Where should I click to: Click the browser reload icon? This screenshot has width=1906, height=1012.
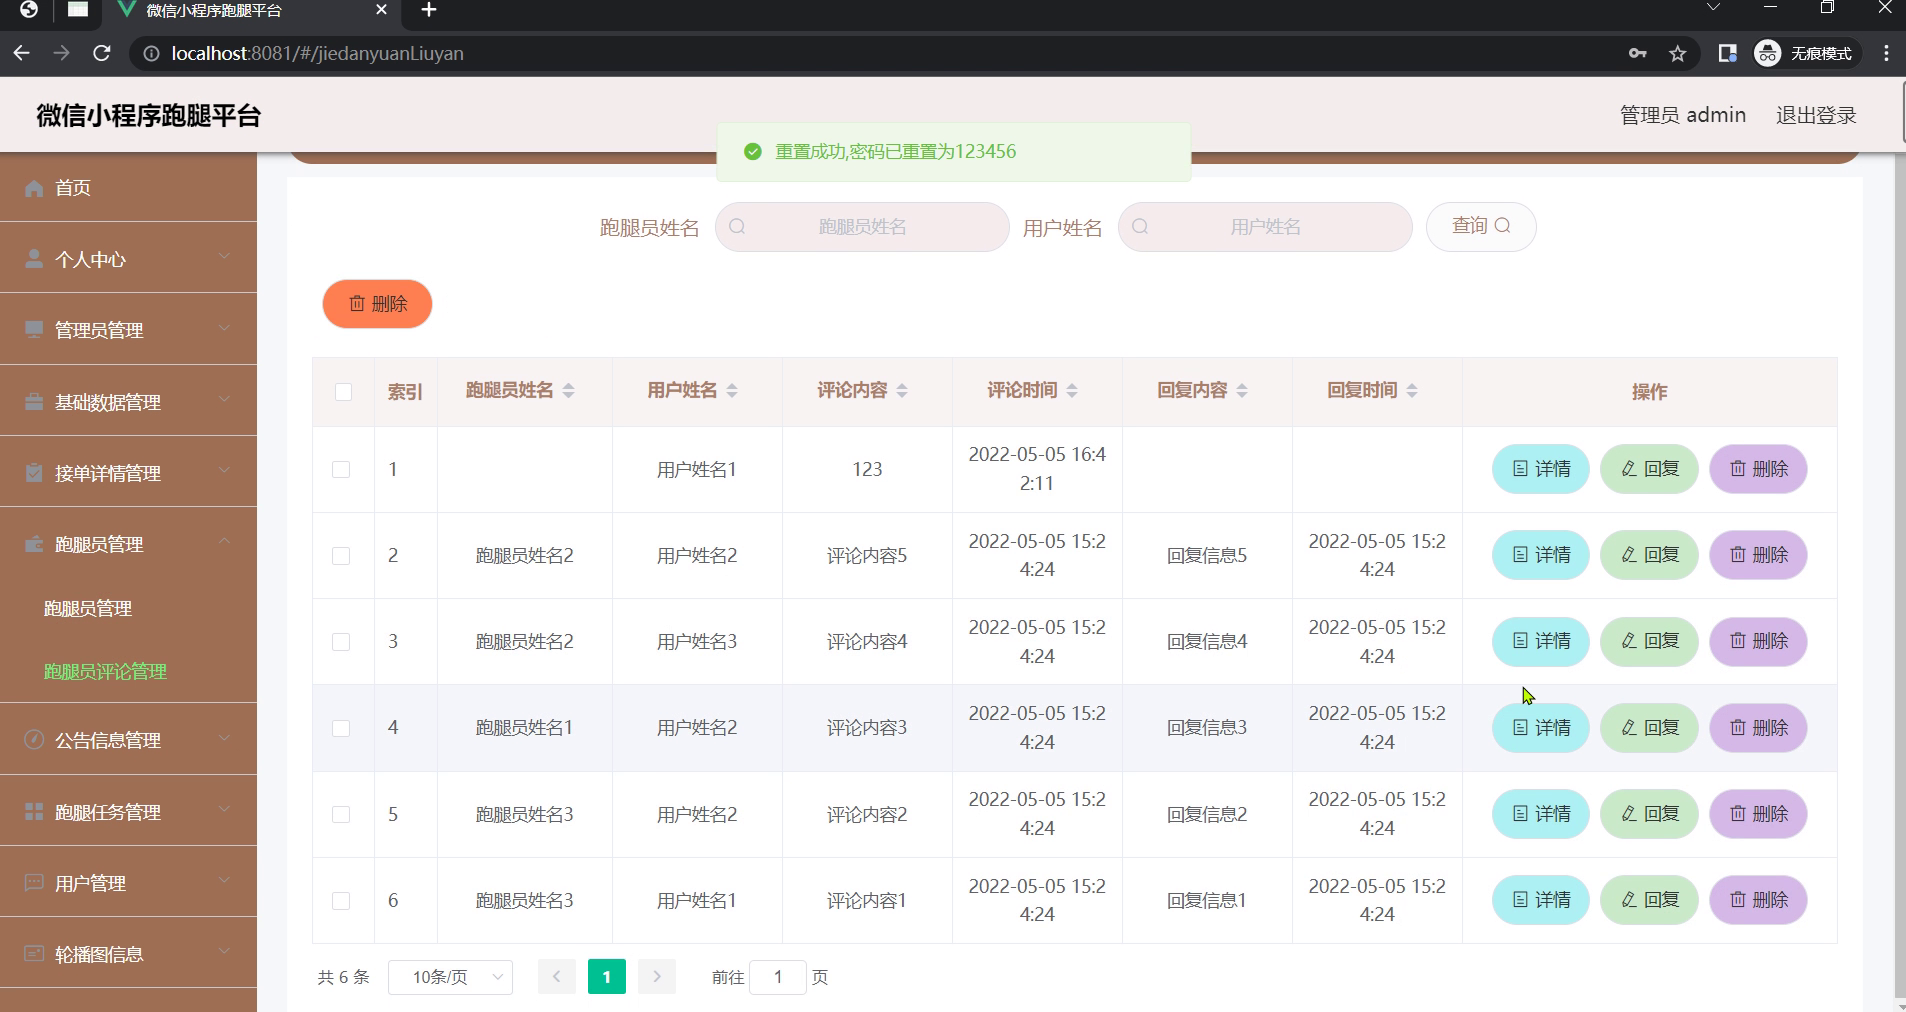point(102,53)
